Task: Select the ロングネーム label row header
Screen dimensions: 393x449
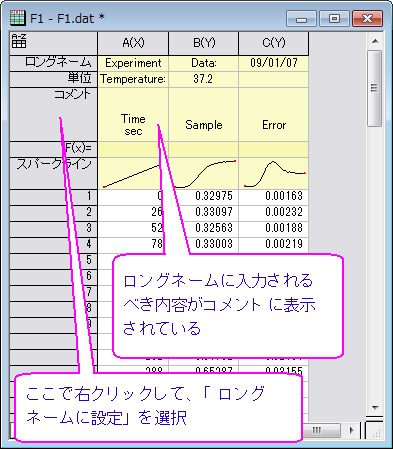Action: pos(54,63)
